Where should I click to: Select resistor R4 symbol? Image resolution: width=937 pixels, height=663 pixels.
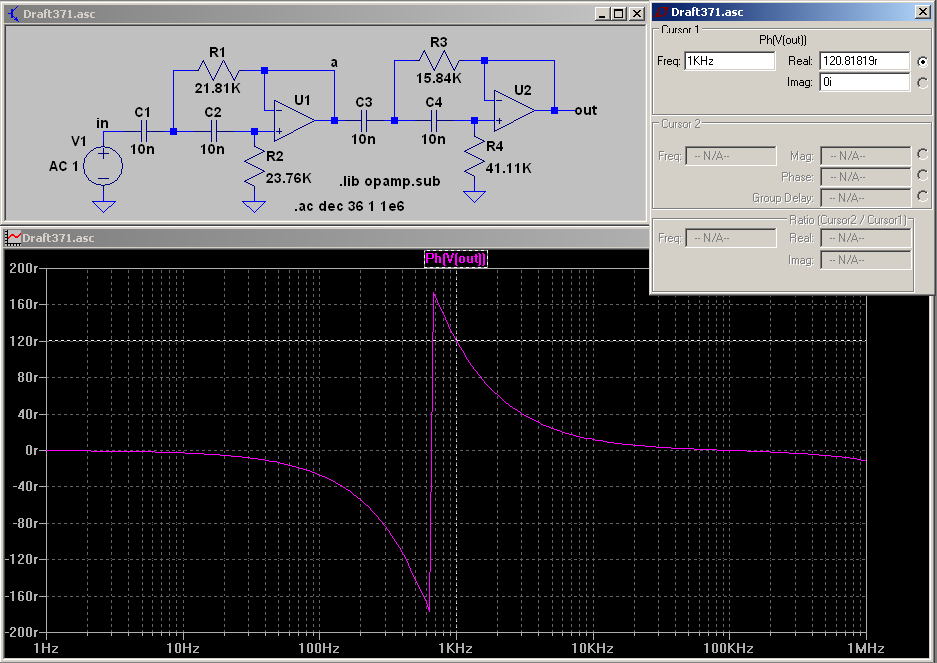pyautogui.click(x=474, y=157)
